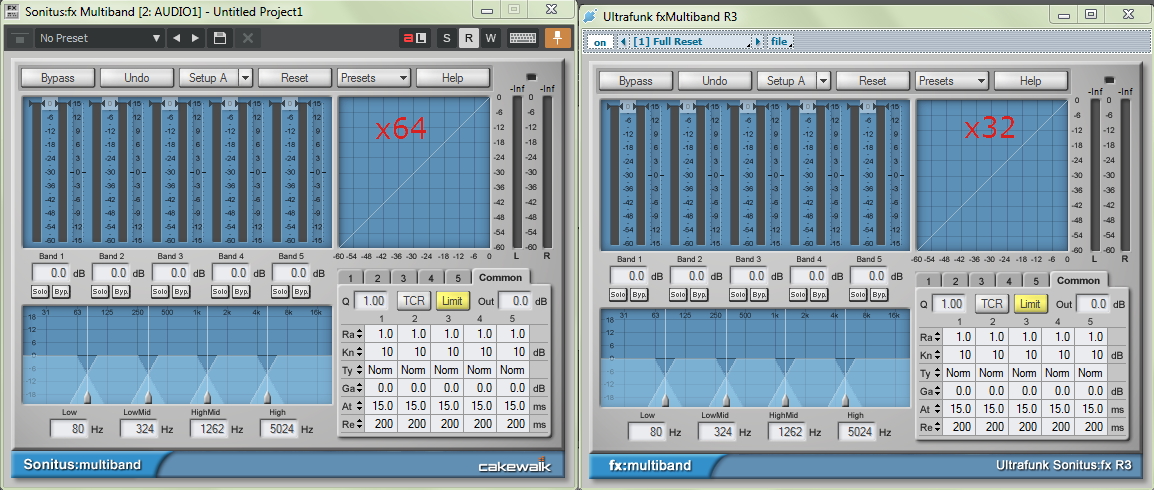Select tab 1 in Sonitus window

point(350,278)
